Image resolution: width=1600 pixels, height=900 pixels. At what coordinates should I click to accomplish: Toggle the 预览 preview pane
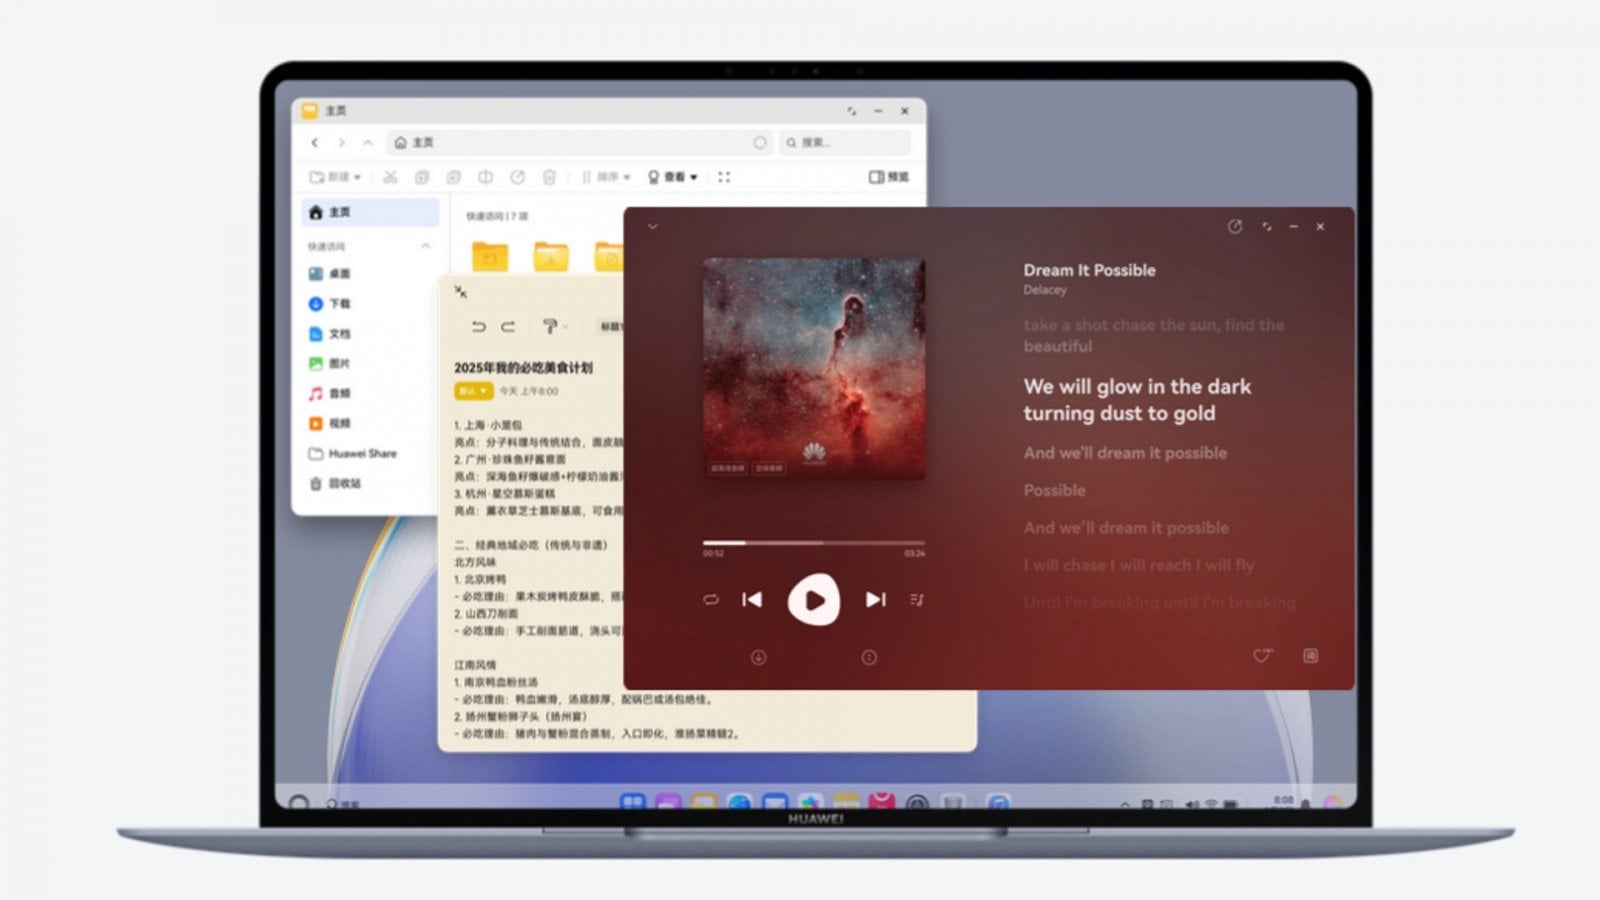(889, 177)
